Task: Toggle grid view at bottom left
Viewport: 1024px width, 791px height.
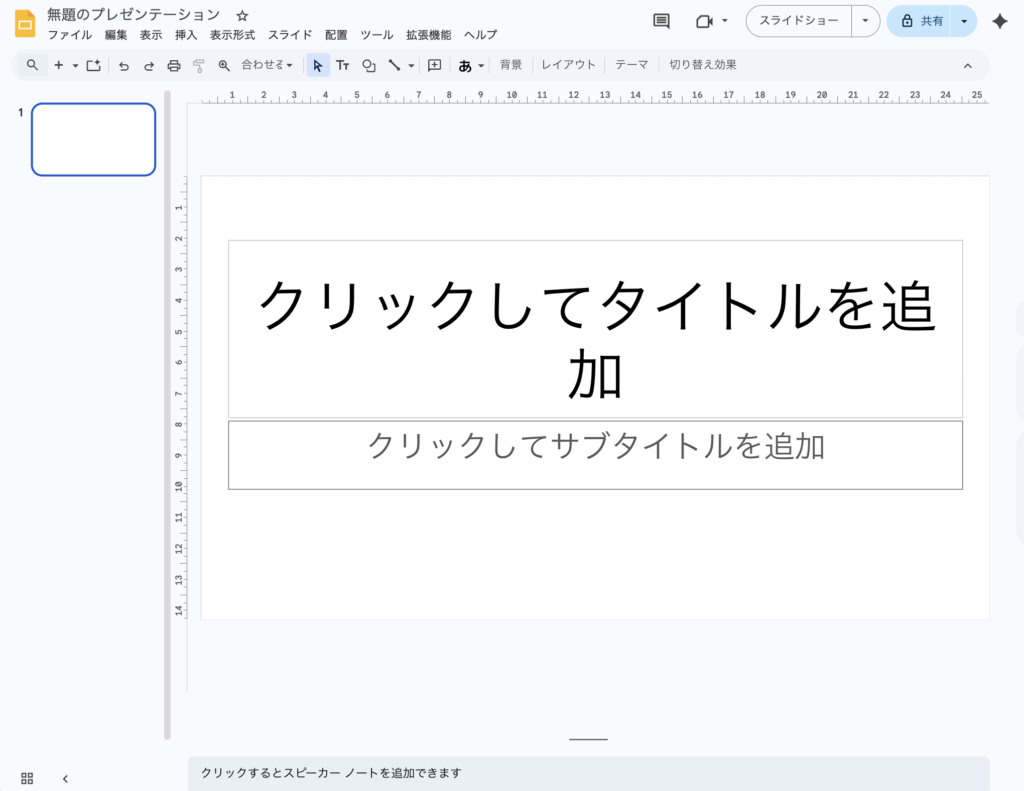Action: [27, 778]
